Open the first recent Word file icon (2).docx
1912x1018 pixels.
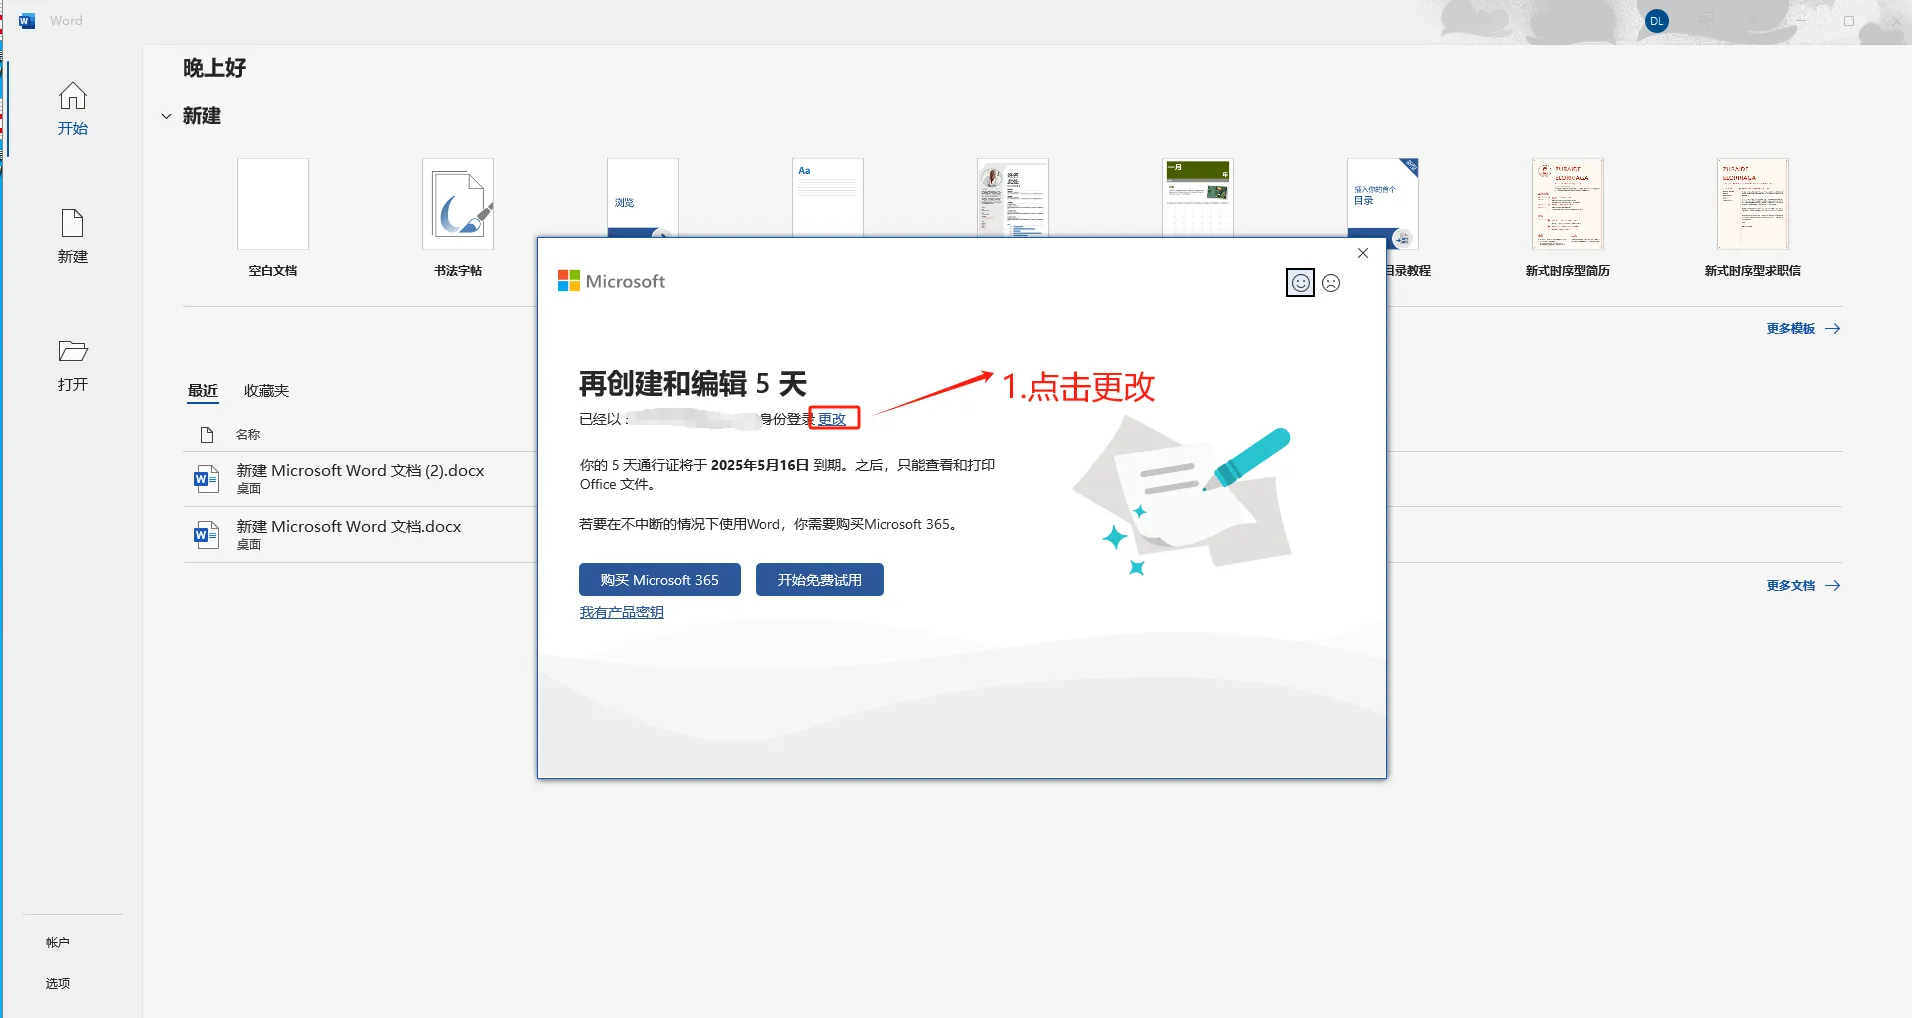[x=206, y=479]
